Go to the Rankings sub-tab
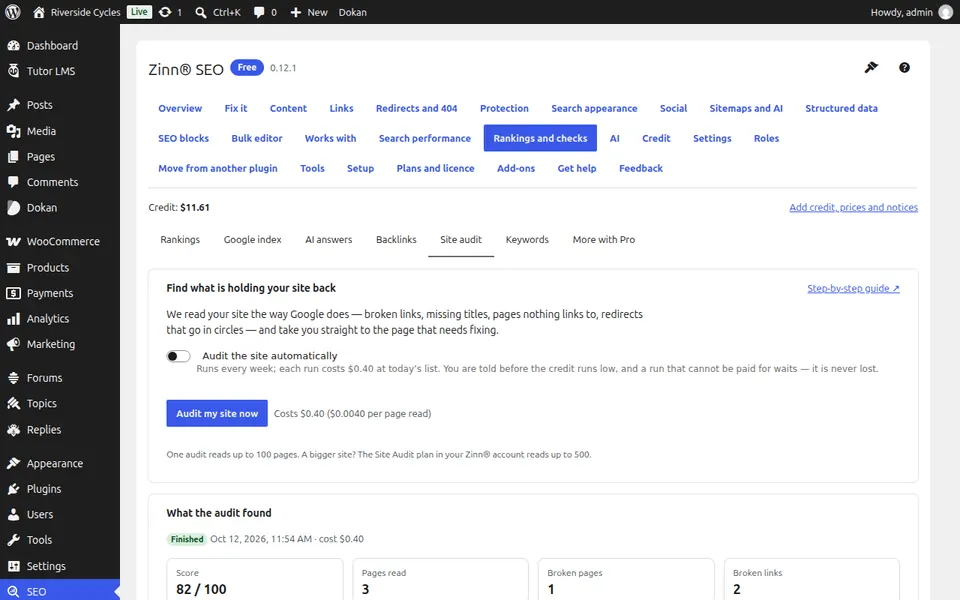960x600 pixels. [180, 239]
